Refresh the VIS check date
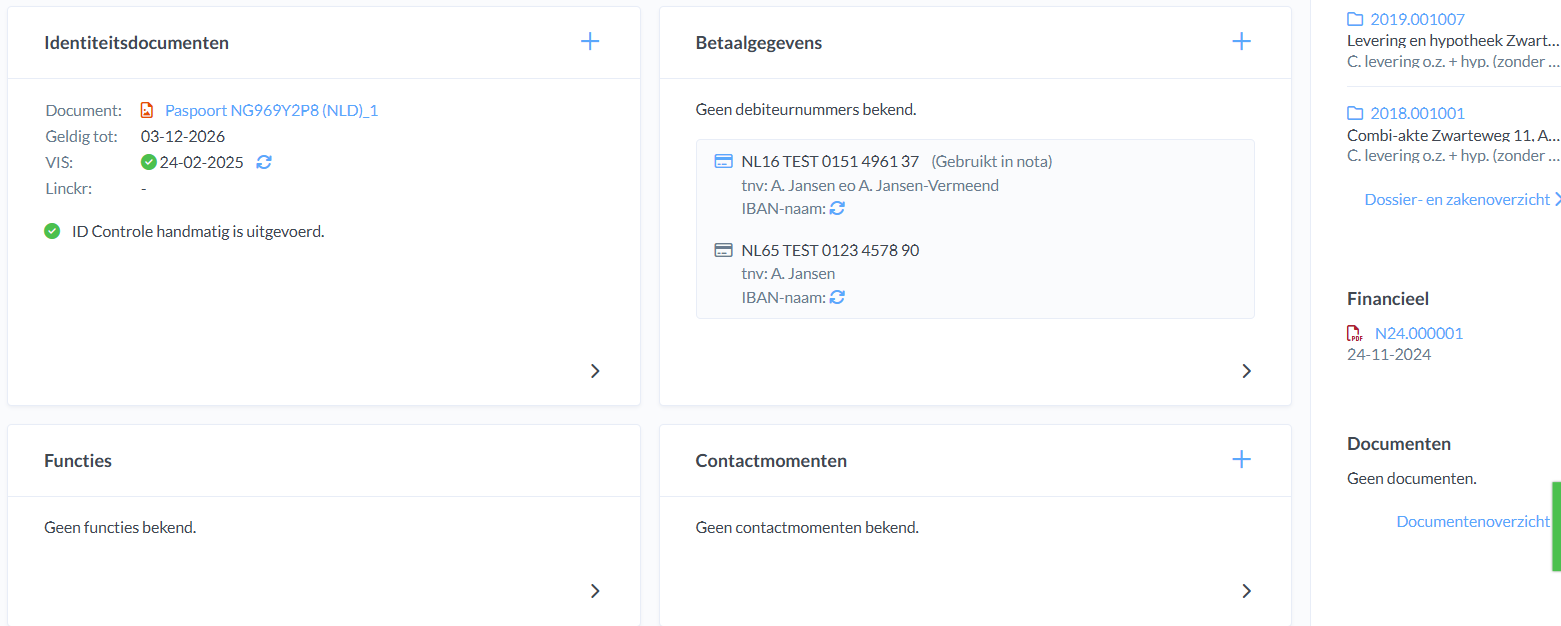The width and height of the screenshot is (1561, 626). pos(264,162)
